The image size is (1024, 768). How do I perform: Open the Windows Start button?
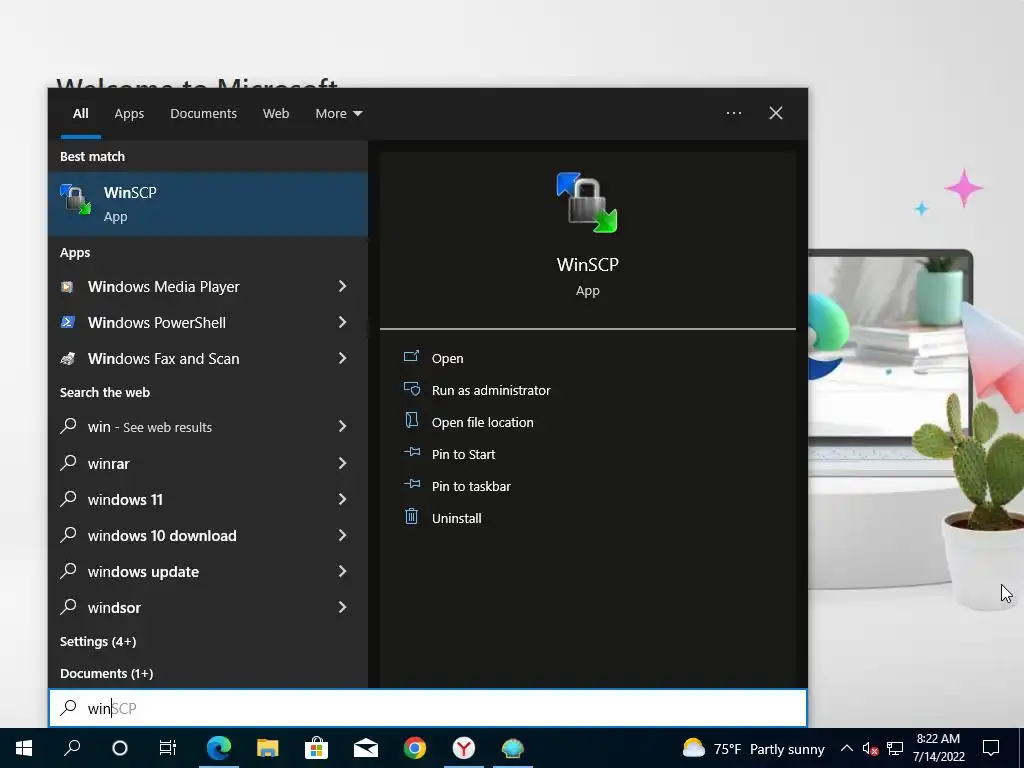point(24,748)
